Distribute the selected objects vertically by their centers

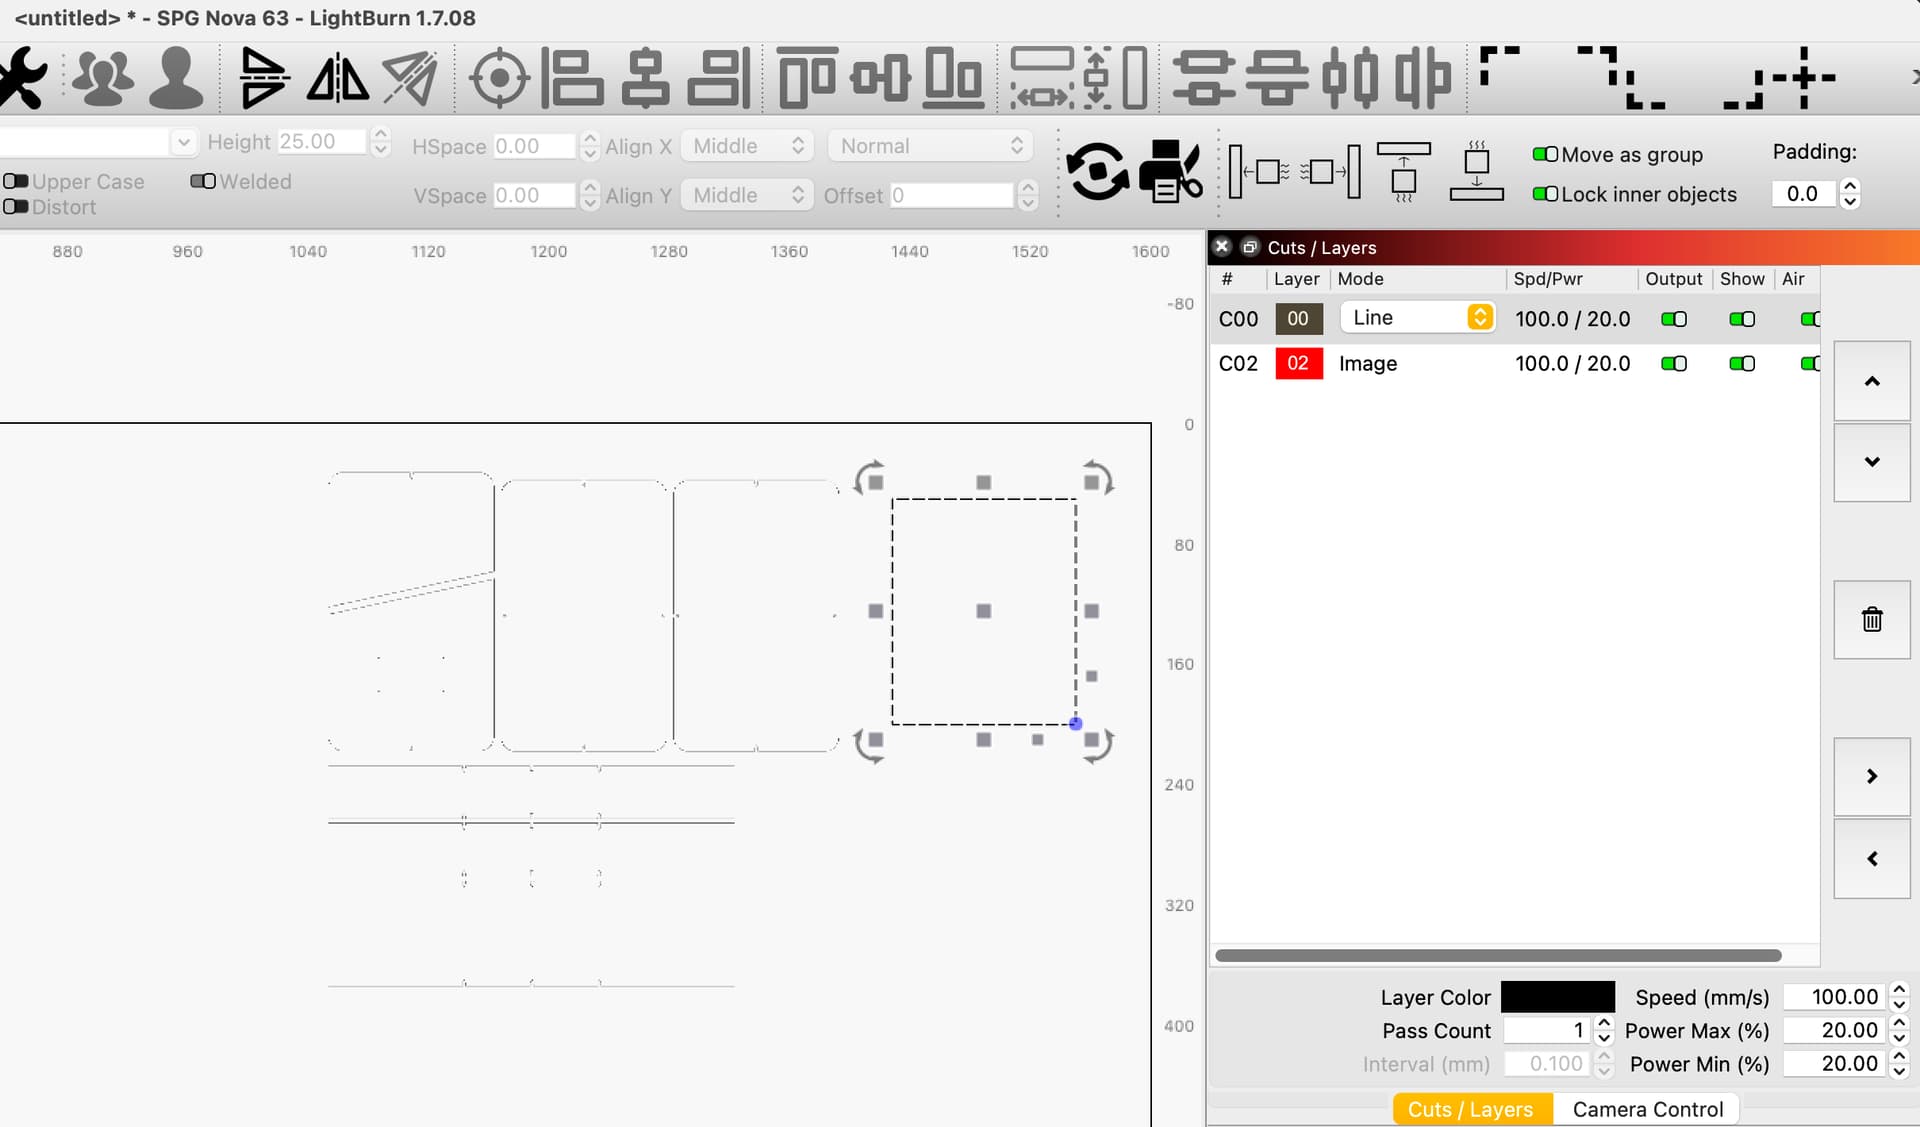[1203, 78]
